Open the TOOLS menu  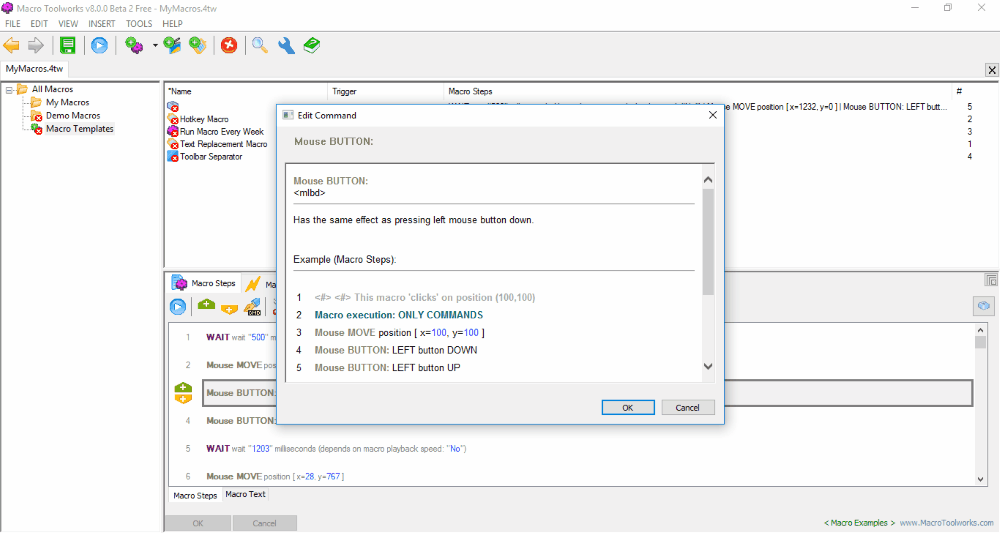tap(139, 24)
